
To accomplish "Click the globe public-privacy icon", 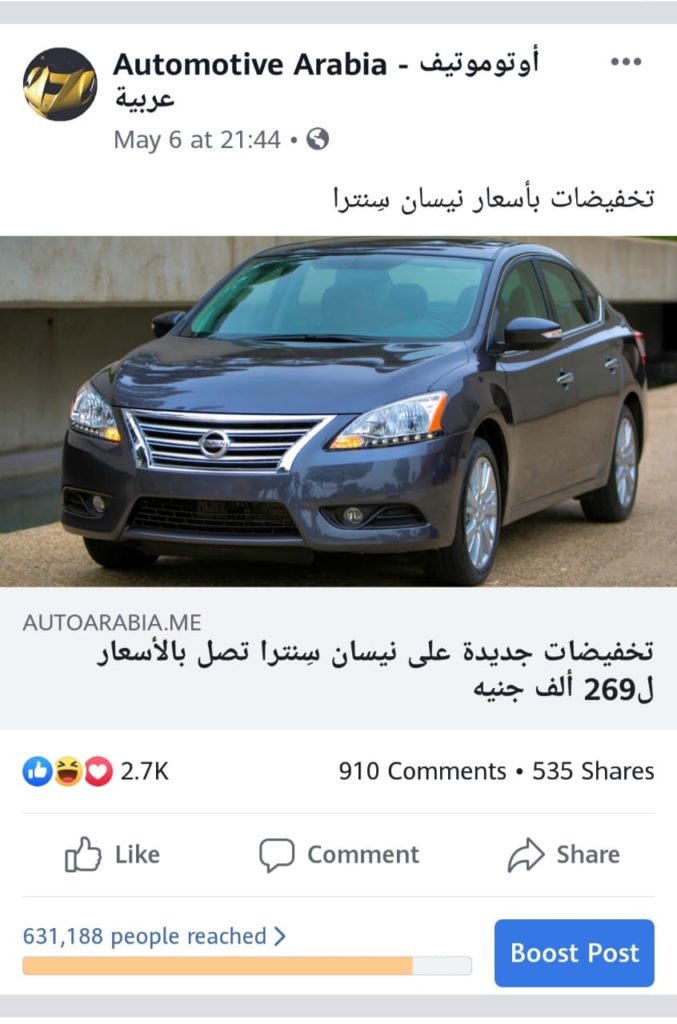I will (317, 139).
